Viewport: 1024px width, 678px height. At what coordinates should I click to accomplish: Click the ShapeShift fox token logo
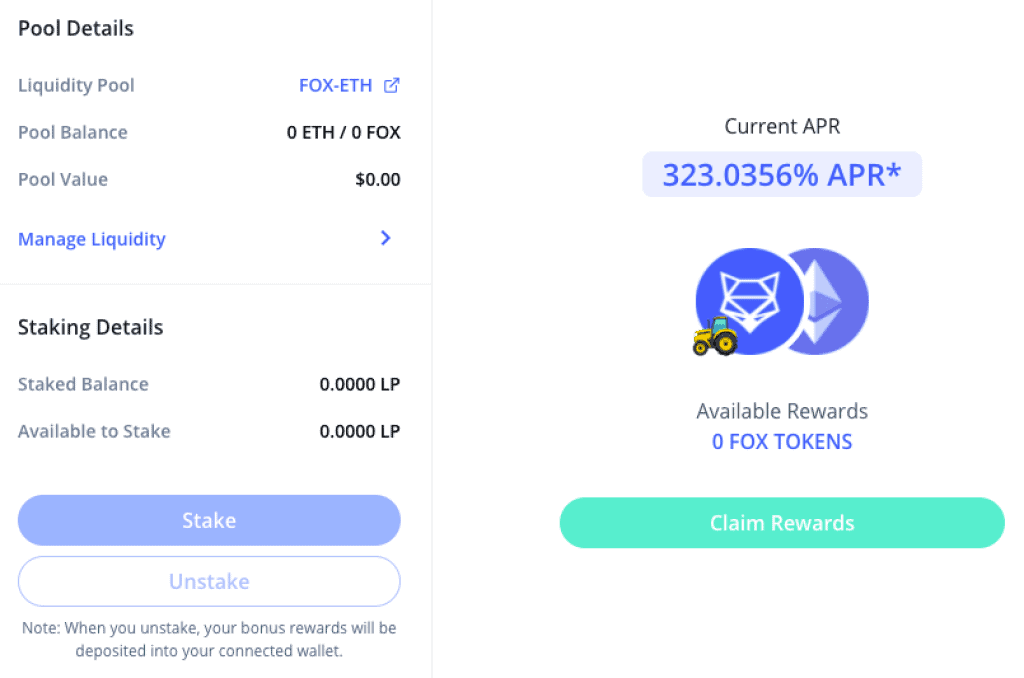749,301
